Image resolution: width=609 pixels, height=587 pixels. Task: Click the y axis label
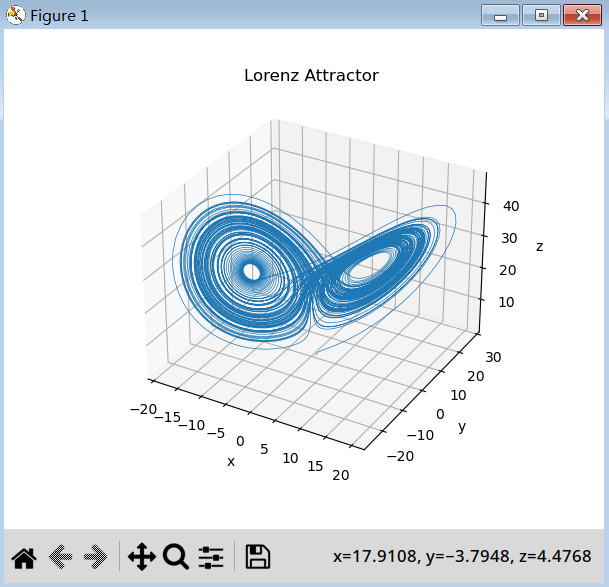click(x=462, y=426)
